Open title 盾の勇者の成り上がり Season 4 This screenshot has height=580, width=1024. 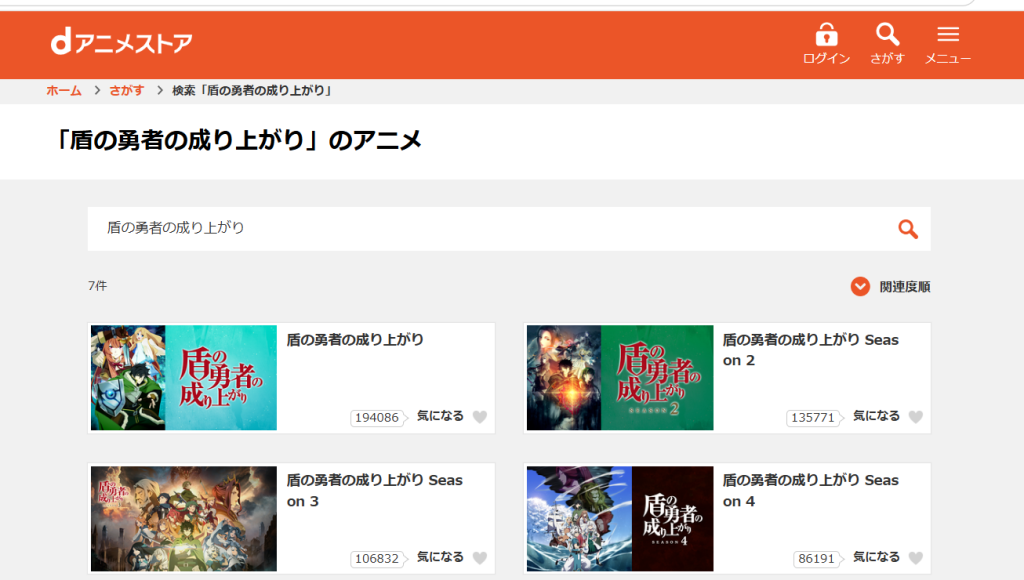810,491
